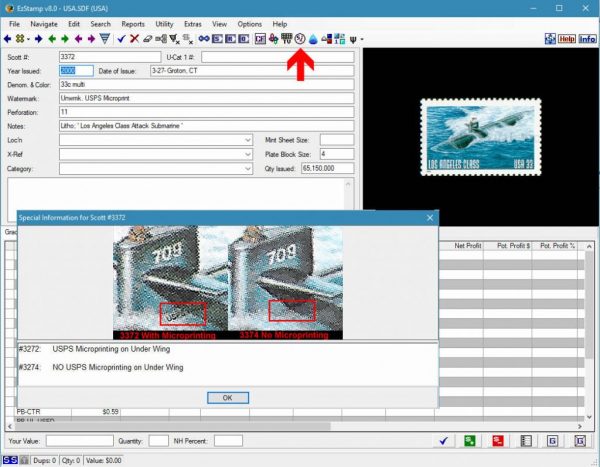Screen dimensions: 600x467
Task: Click the eraser icon in the toolbar
Action: (x=147, y=38)
